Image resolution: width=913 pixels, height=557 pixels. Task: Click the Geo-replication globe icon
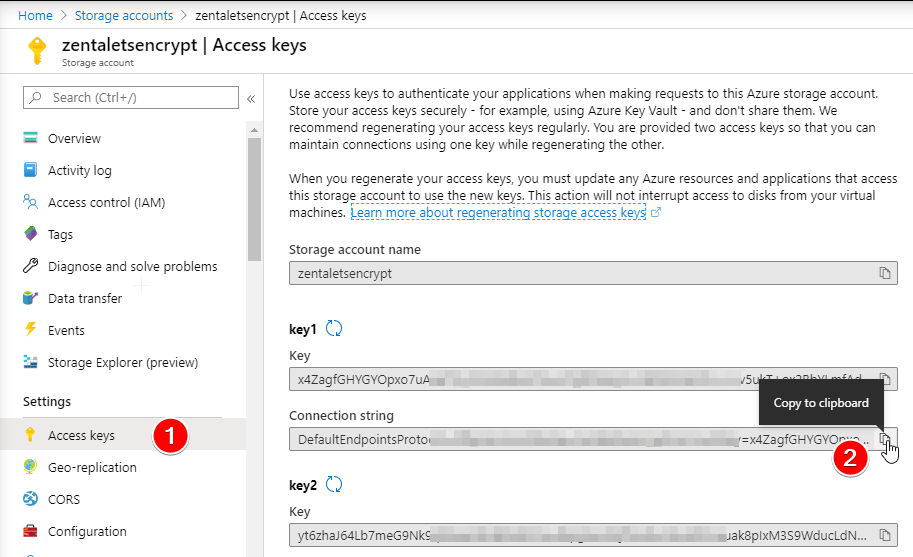click(30, 466)
